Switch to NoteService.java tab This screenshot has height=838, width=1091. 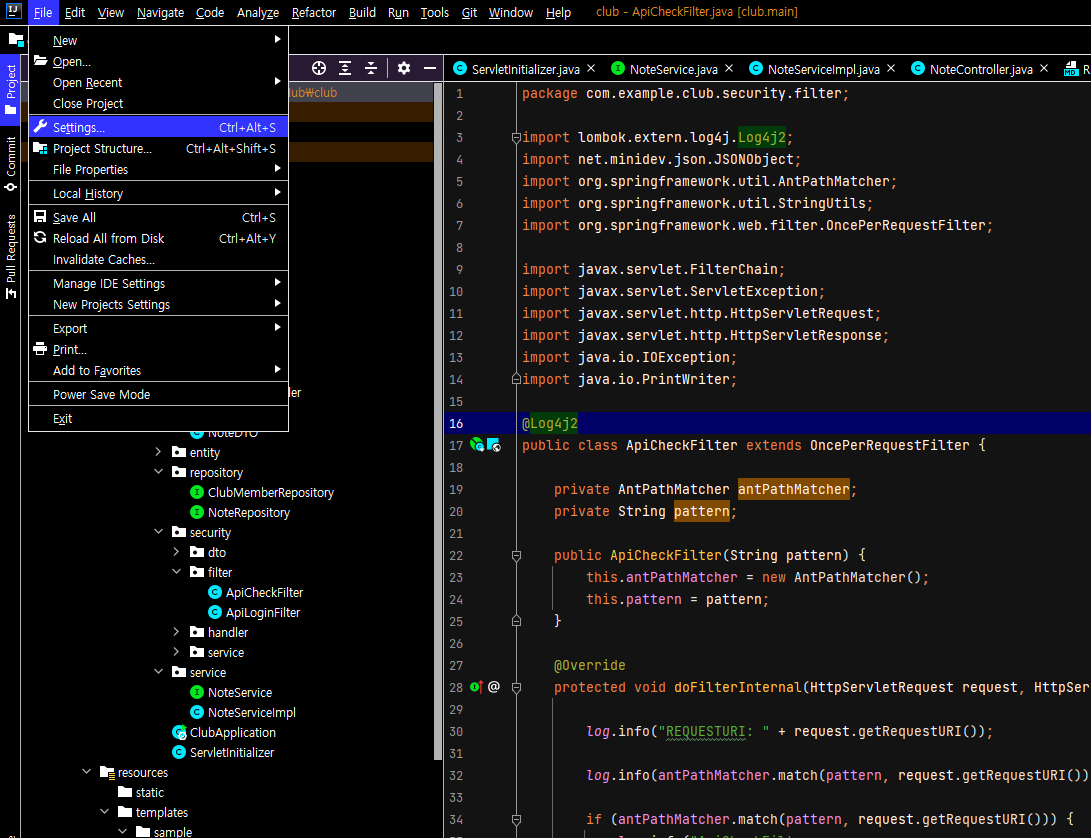(673, 69)
